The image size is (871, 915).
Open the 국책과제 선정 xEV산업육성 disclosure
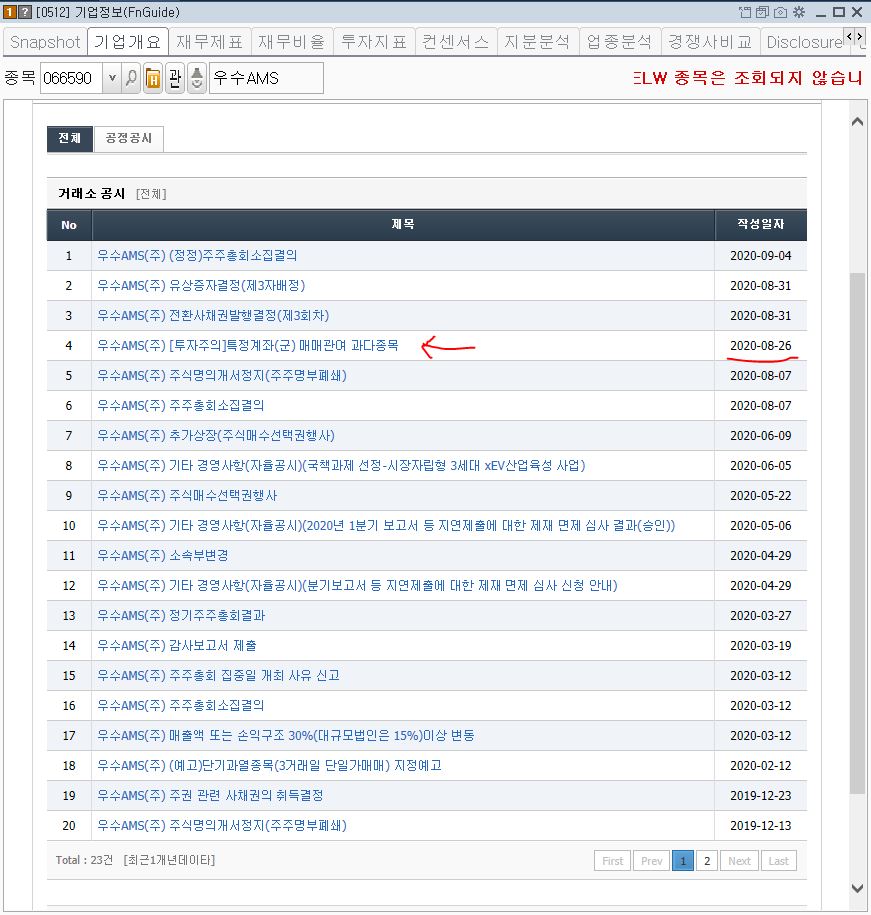(x=341, y=466)
